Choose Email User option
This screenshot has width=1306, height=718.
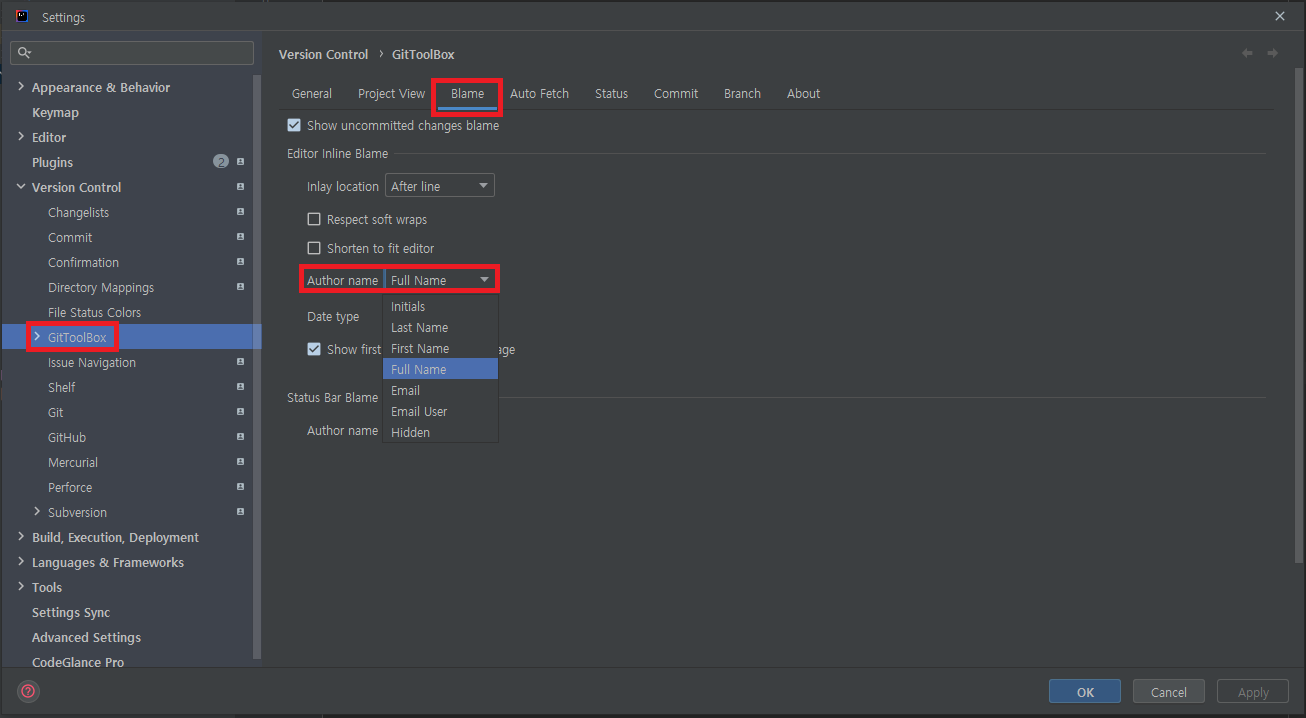[440, 412]
